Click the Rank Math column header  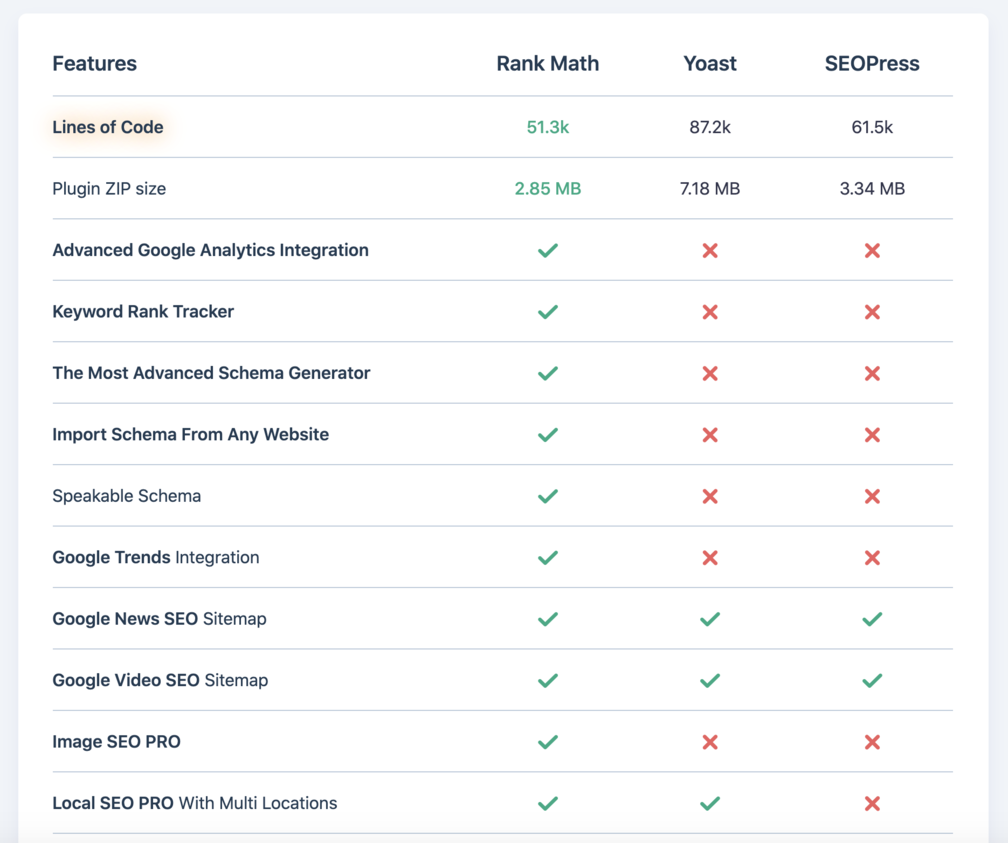pyautogui.click(x=548, y=64)
